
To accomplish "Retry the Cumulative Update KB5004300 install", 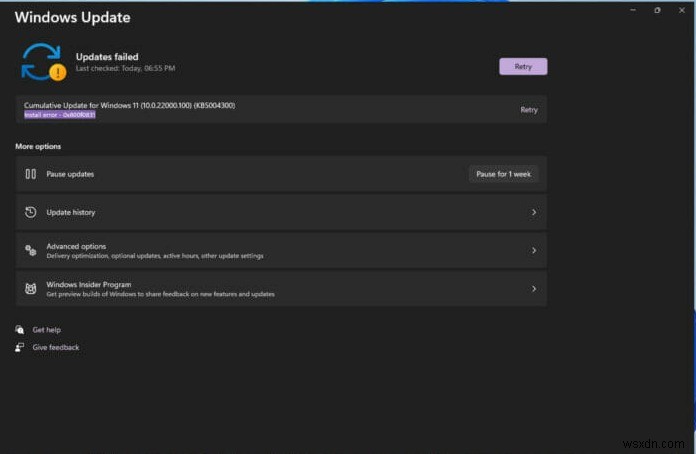I will pyautogui.click(x=529, y=110).
